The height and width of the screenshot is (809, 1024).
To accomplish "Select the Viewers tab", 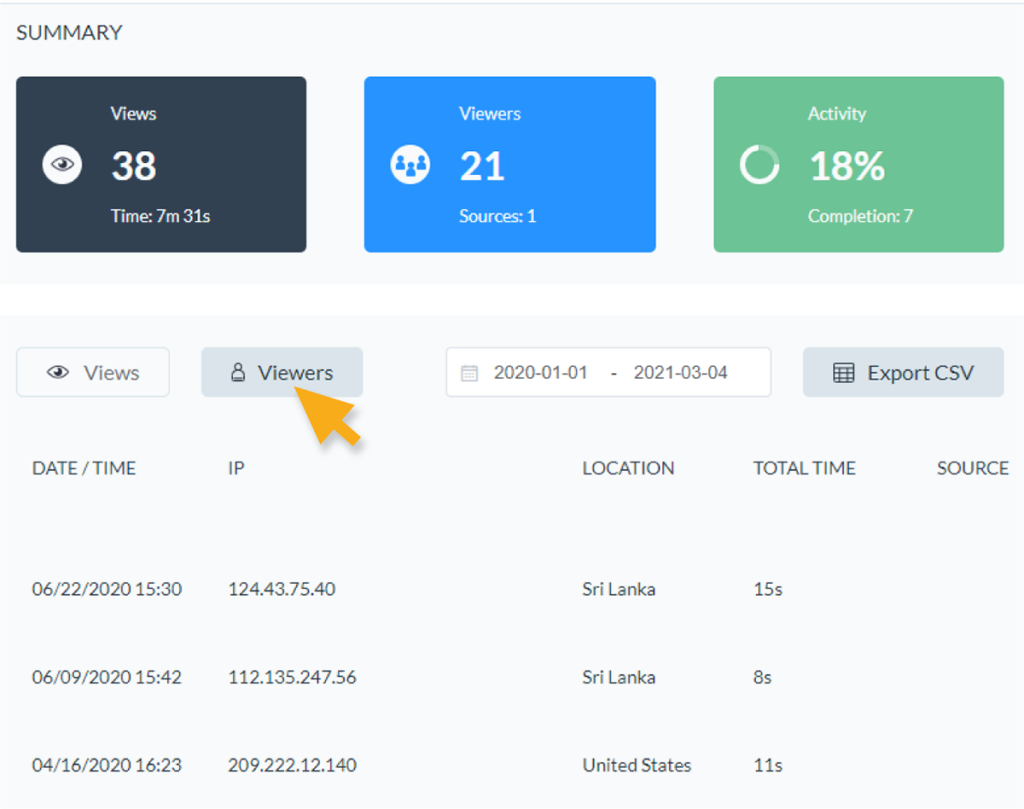I will 282,373.
